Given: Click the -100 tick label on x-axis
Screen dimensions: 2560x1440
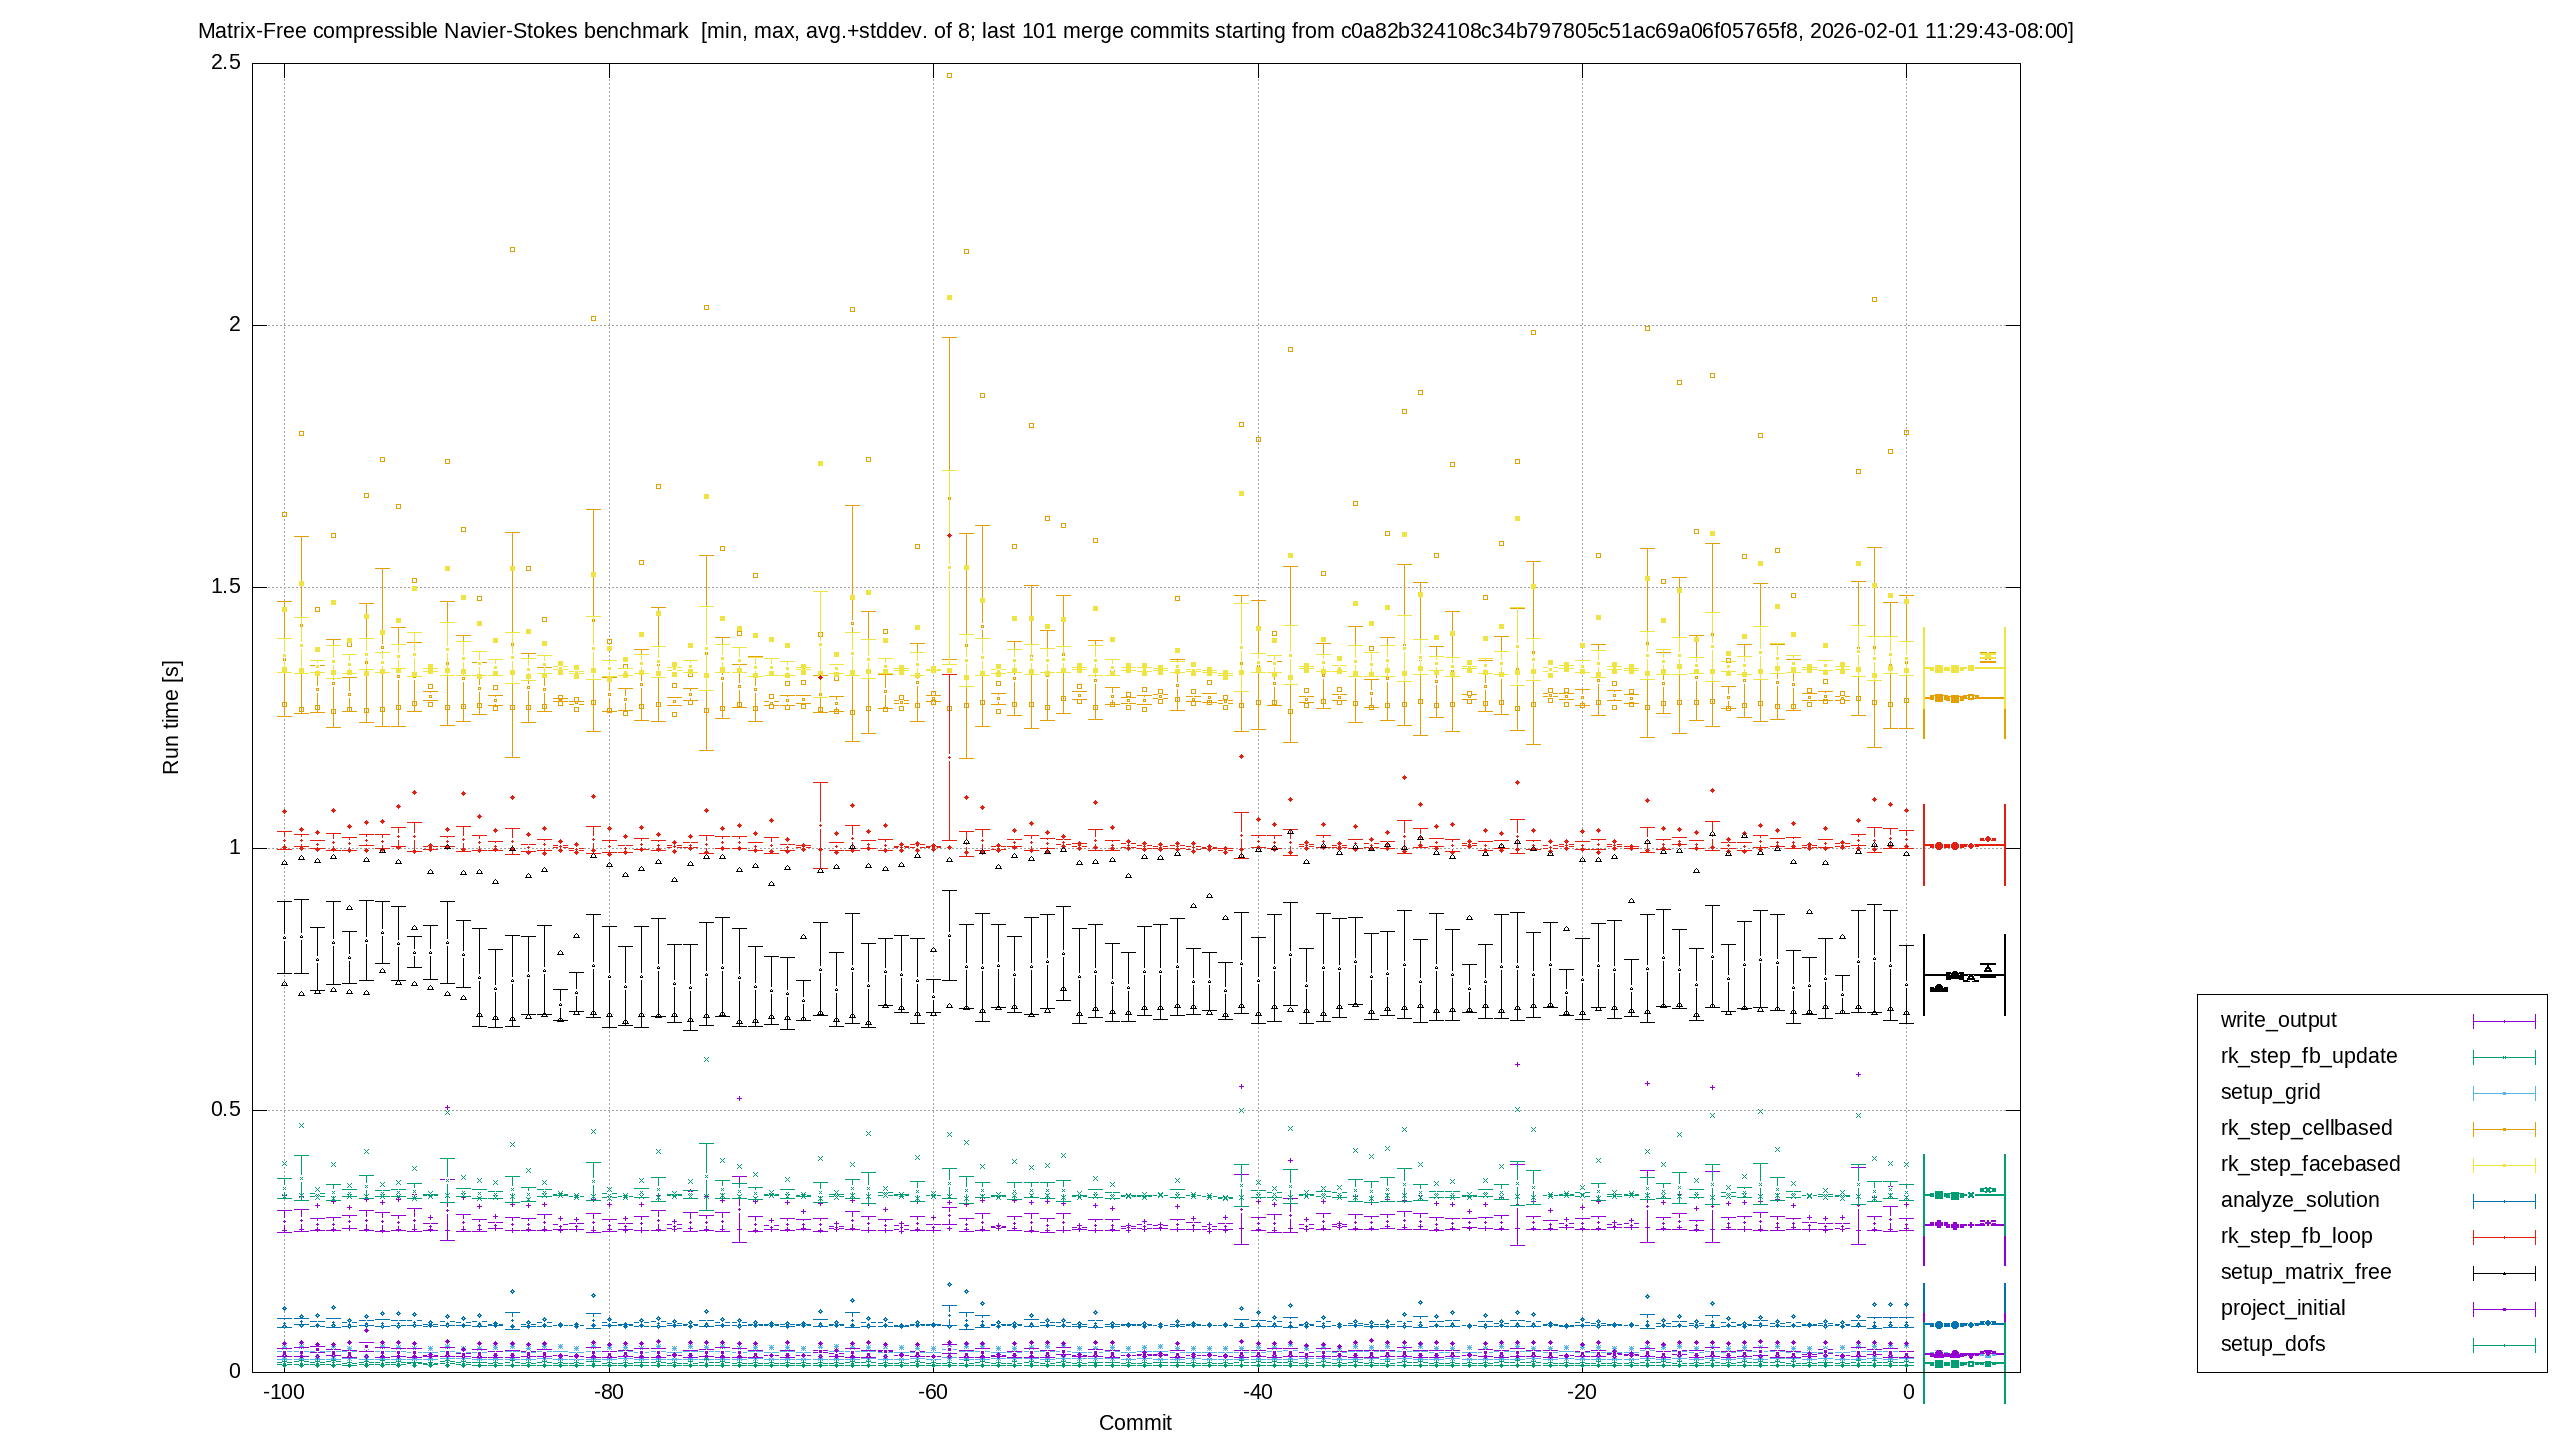Looking at the screenshot, I should pyautogui.click(x=283, y=1392).
